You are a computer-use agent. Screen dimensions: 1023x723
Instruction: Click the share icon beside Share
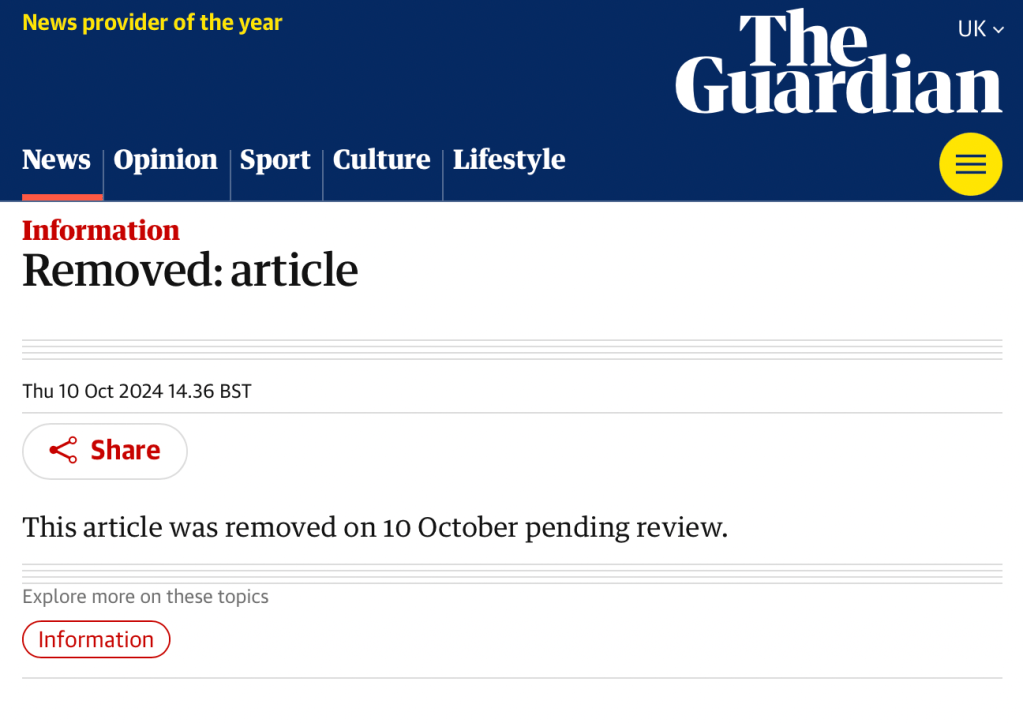pos(63,451)
